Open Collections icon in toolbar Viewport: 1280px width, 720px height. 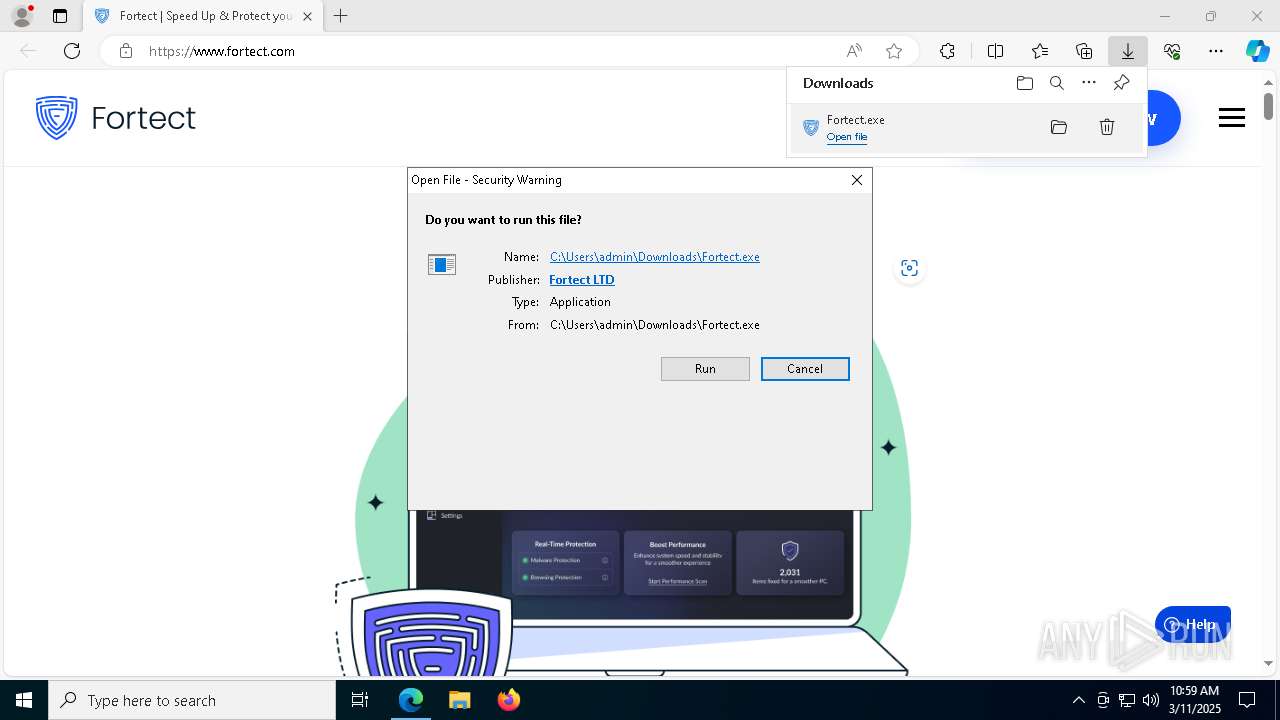tap(1084, 51)
